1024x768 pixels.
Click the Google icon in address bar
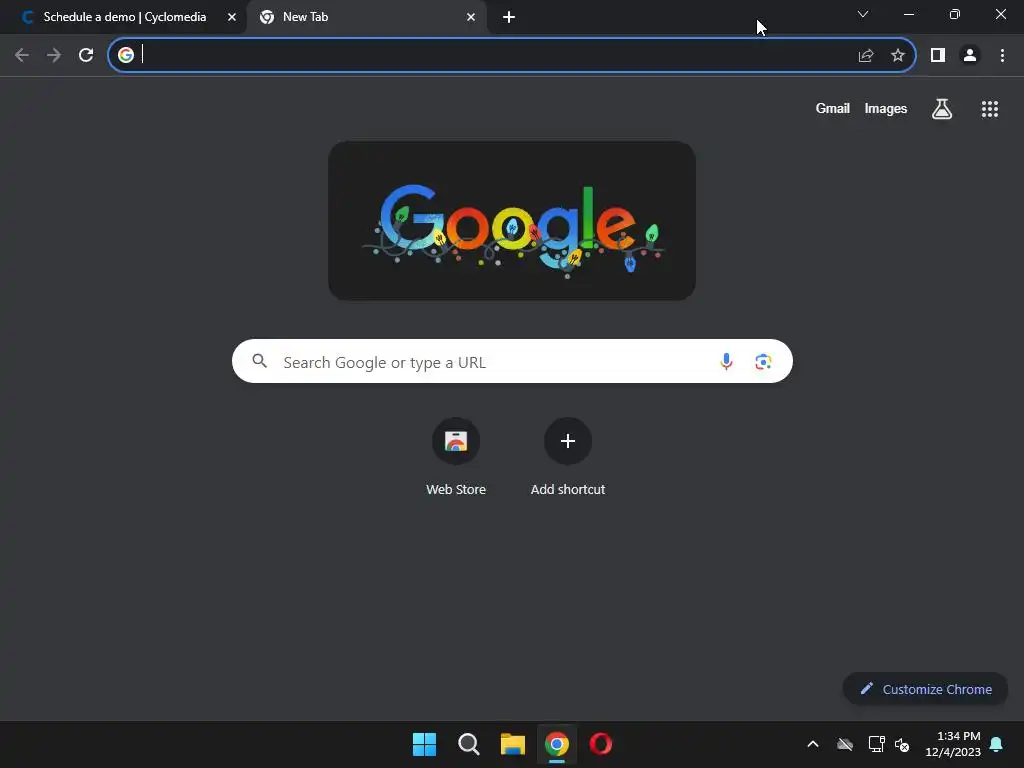coord(126,55)
